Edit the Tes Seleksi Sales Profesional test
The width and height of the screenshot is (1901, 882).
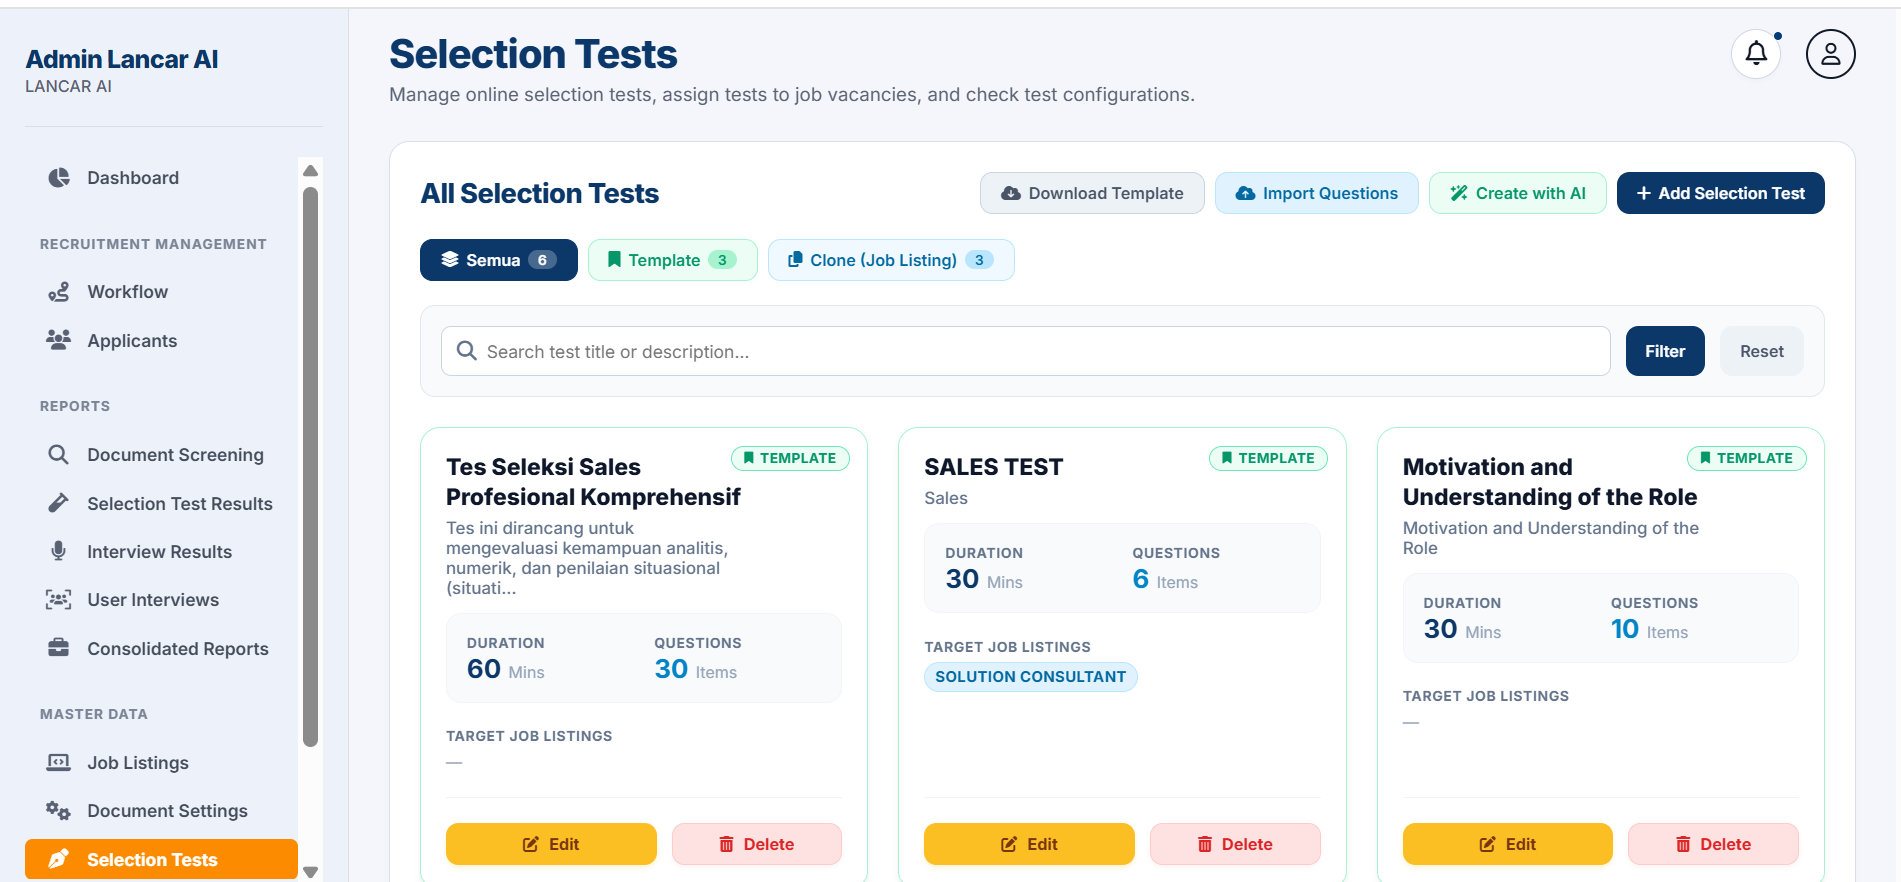551,844
